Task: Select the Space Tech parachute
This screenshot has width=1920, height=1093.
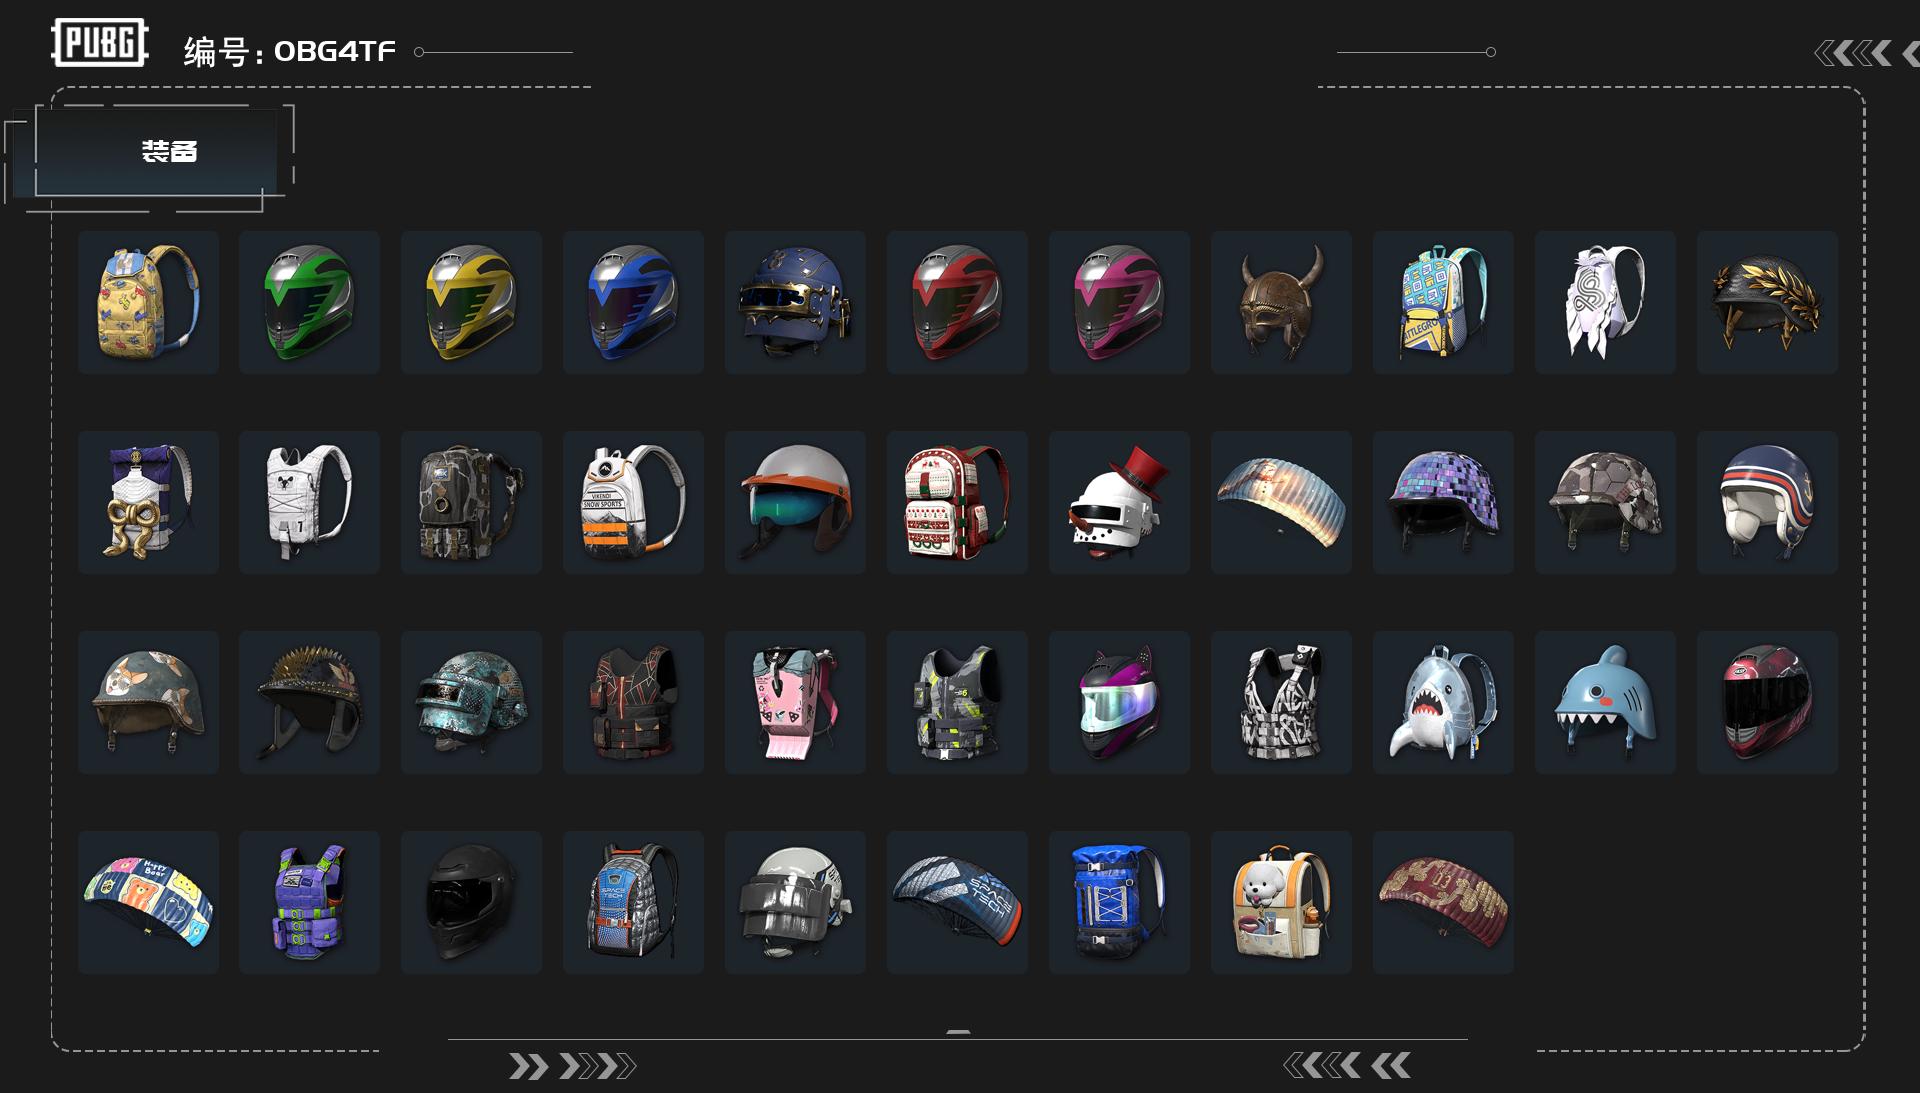Action: pos(957,902)
